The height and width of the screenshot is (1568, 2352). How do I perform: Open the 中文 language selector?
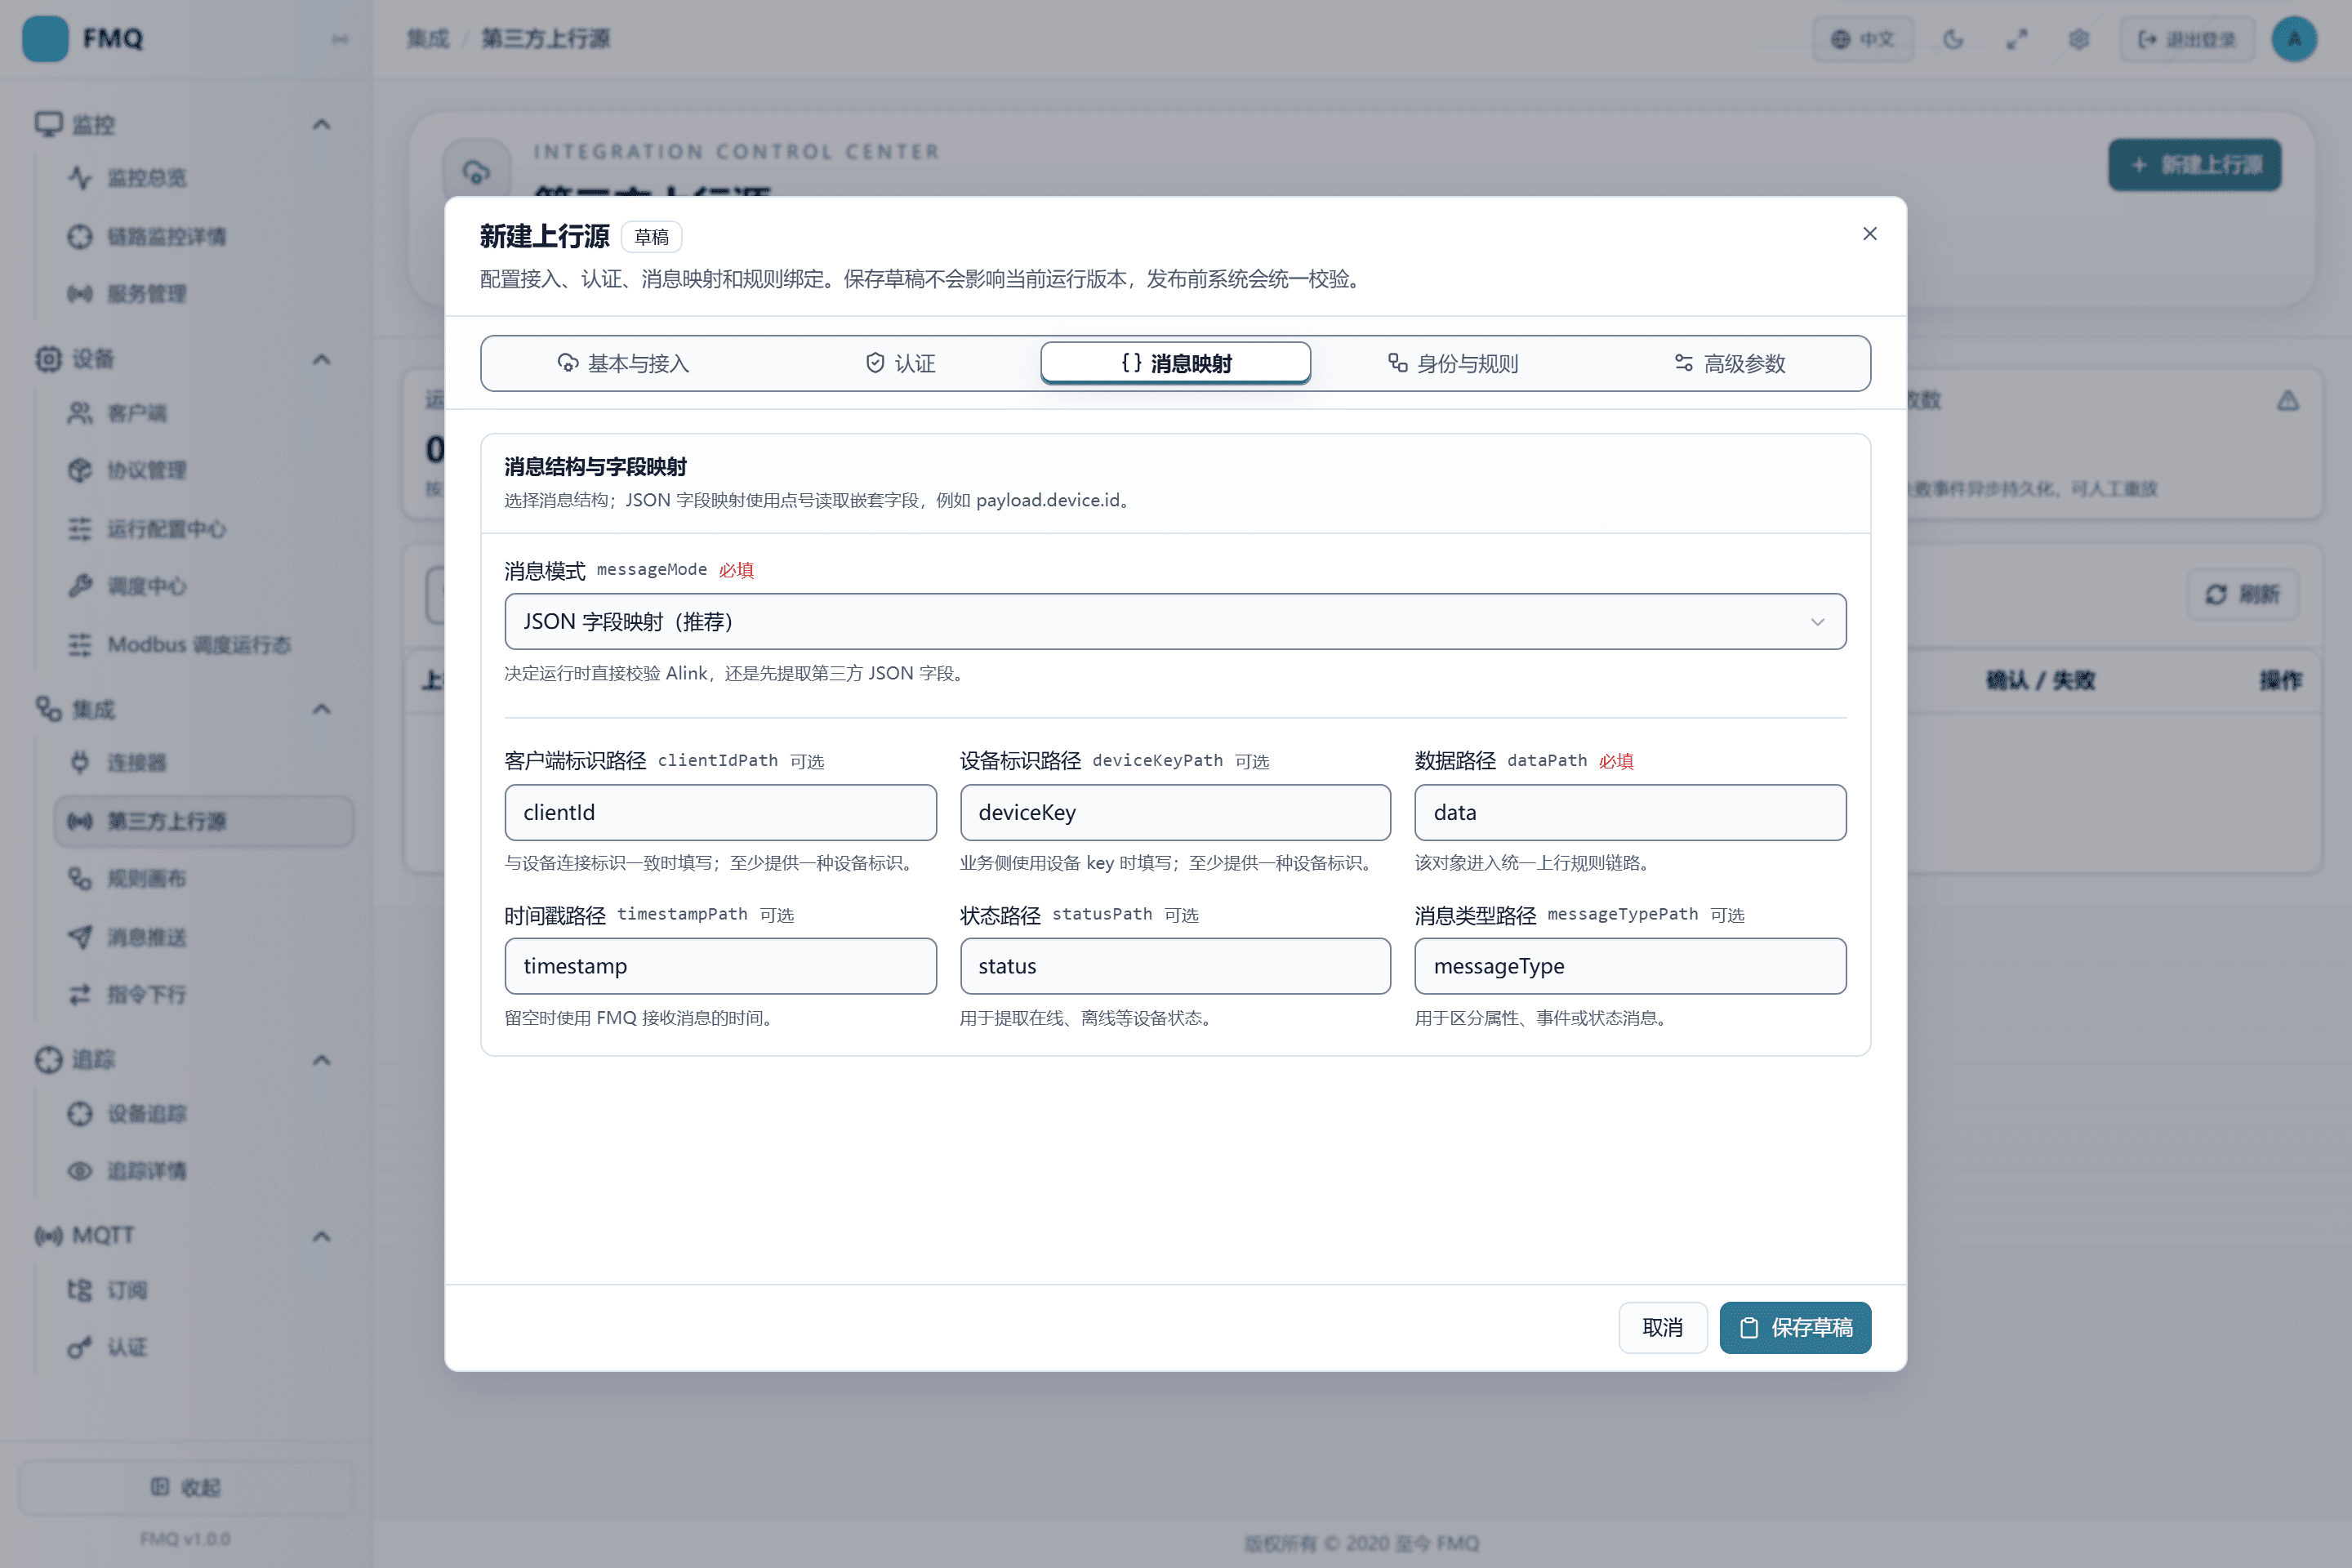click(1862, 39)
